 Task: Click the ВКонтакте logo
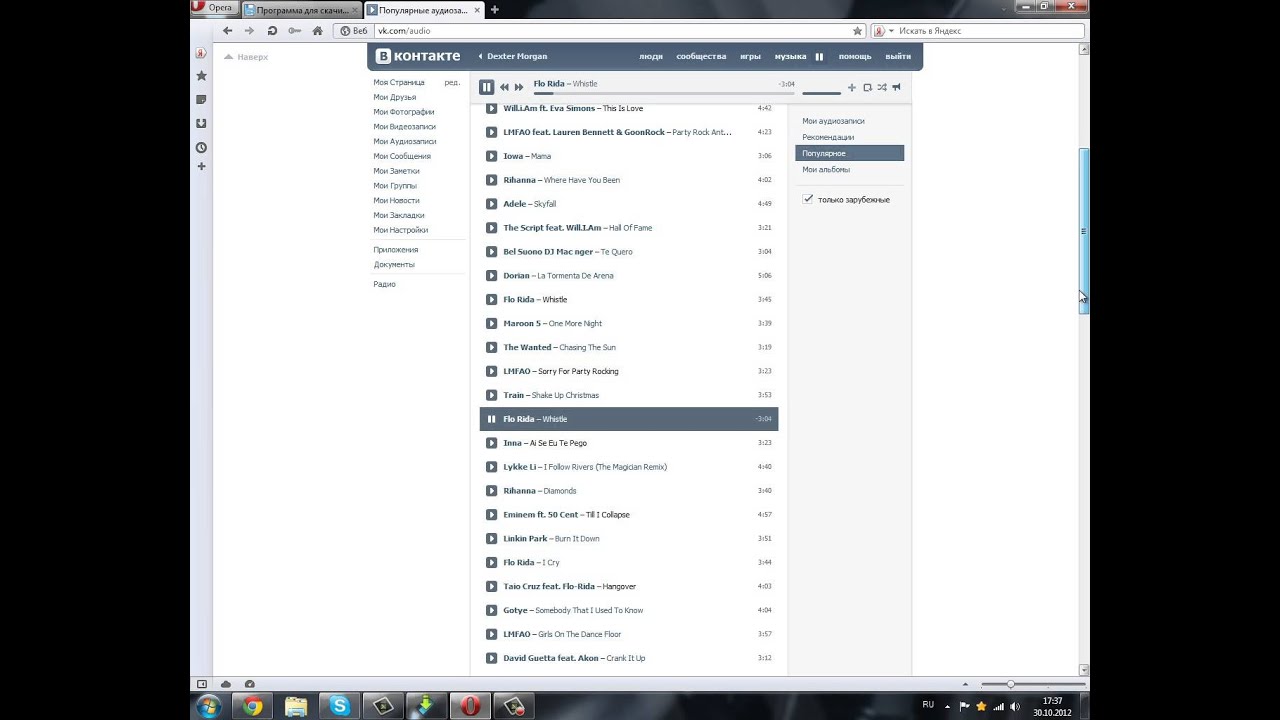click(418, 56)
